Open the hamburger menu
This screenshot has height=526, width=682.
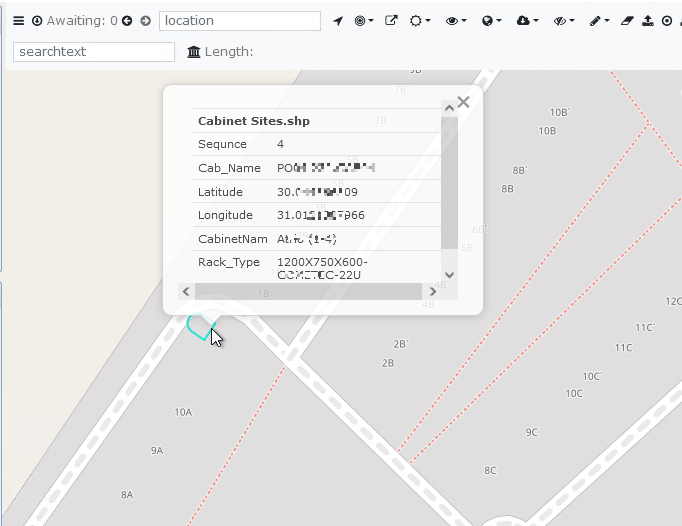[18, 21]
